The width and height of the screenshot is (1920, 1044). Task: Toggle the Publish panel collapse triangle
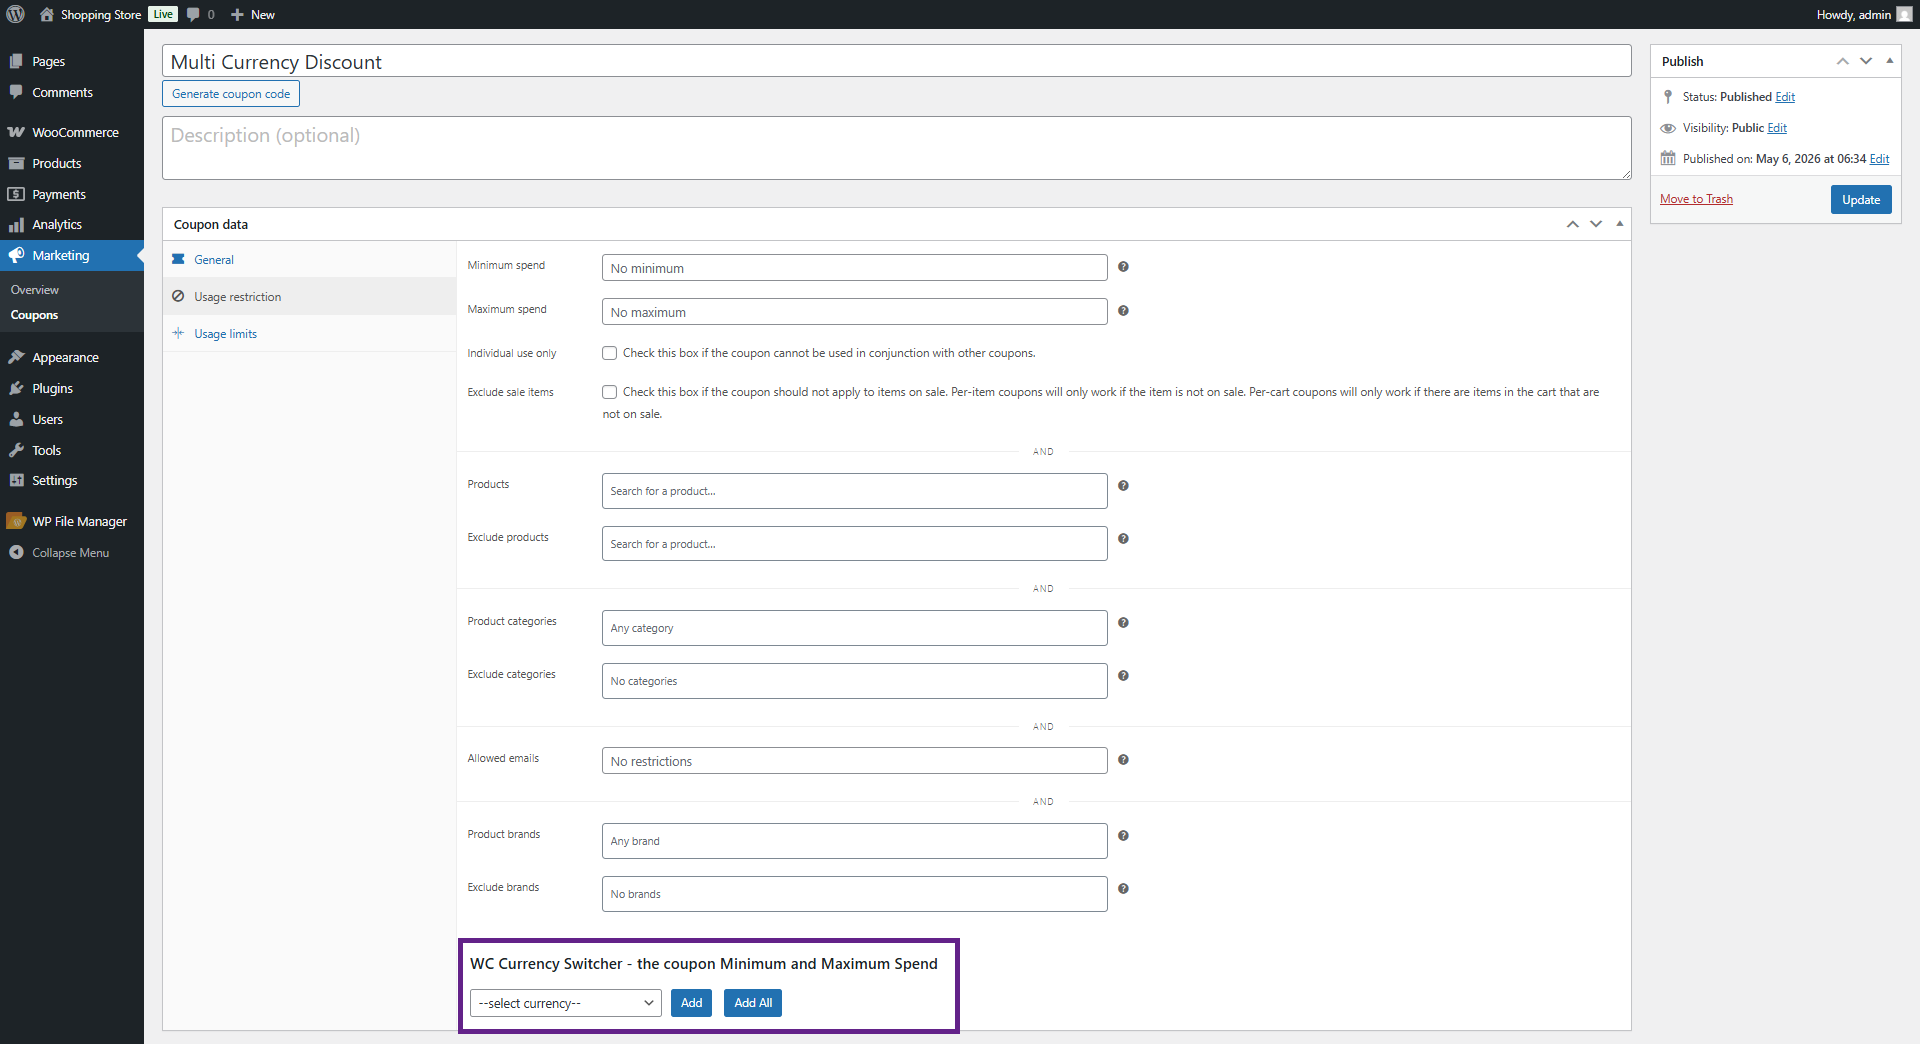[1889, 61]
